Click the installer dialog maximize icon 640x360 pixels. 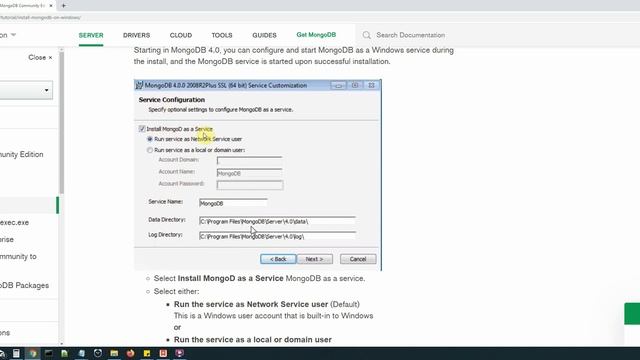pos(355,85)
